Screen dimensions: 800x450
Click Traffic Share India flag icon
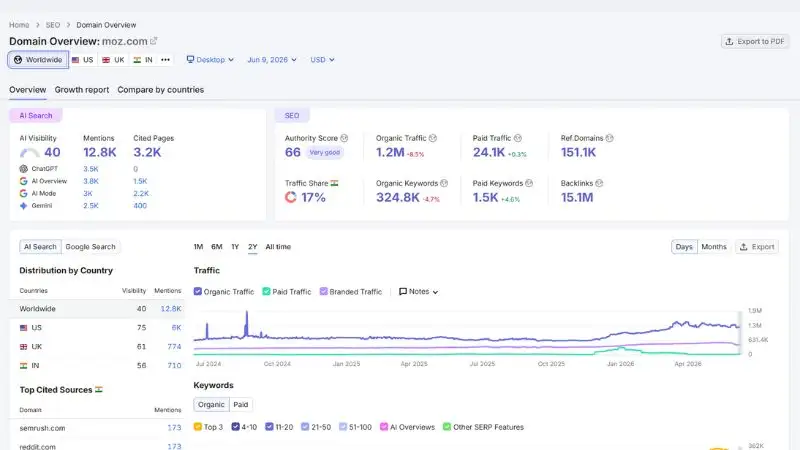pyautogui.click(x=334, y=183)
